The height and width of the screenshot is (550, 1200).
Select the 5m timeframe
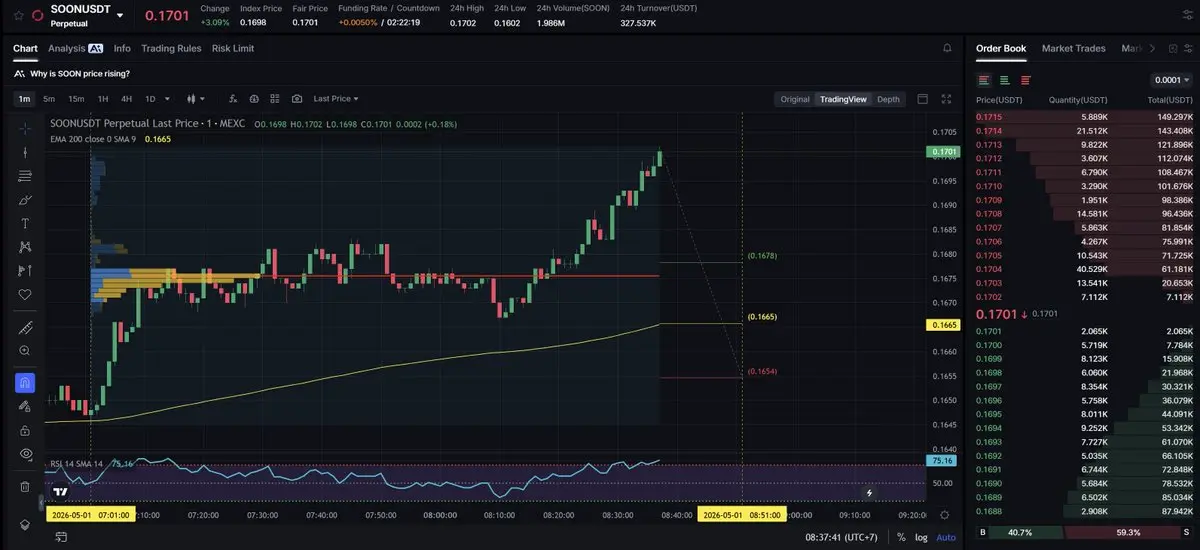pos(49,99)
